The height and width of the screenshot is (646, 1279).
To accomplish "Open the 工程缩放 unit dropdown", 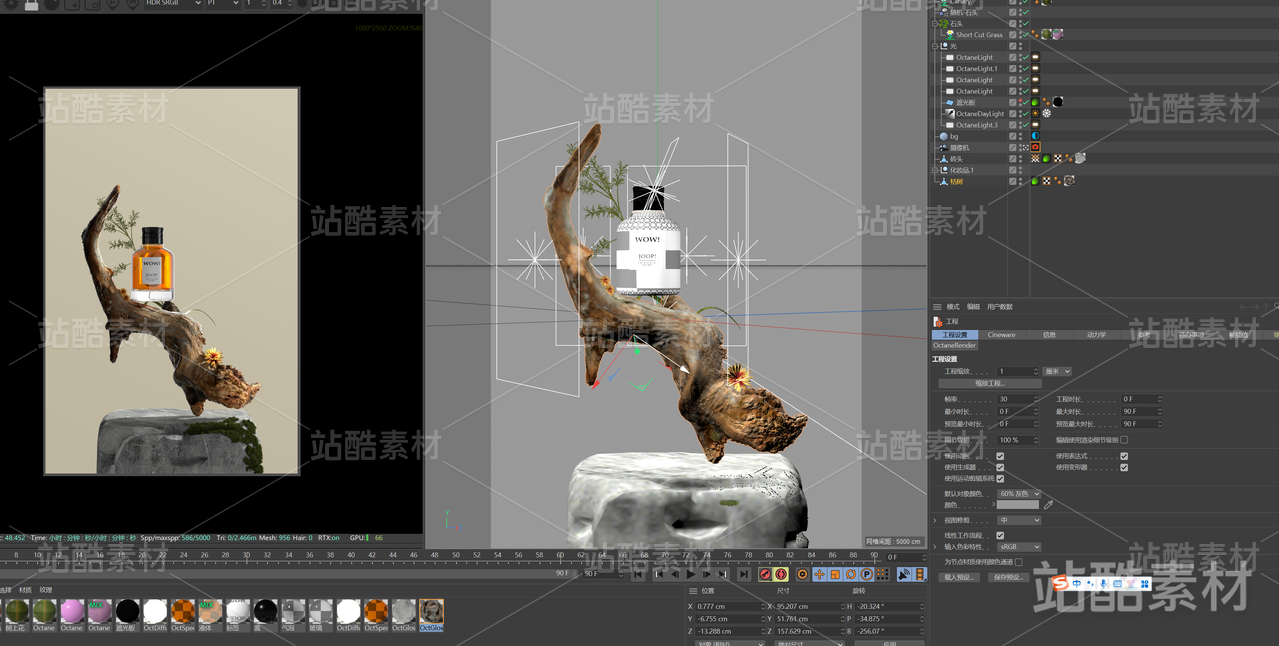I will (1057, 371).
